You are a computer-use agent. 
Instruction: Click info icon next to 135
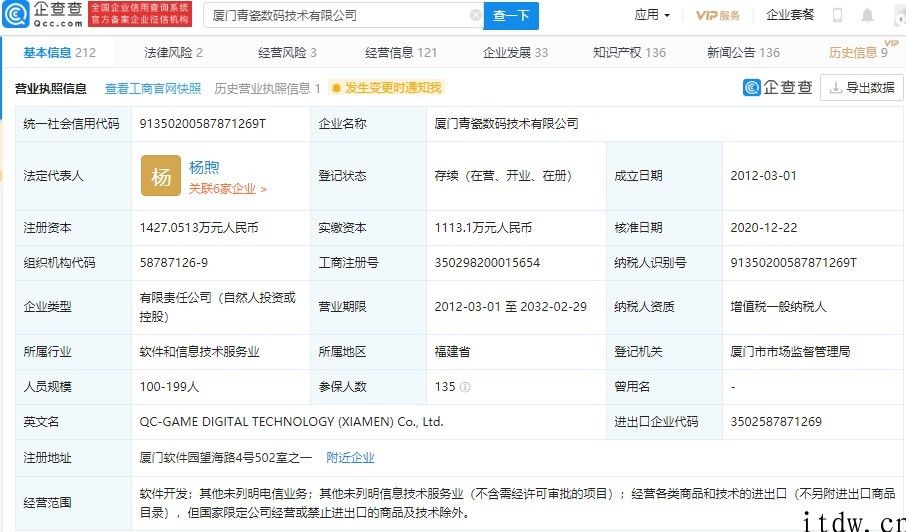click(465, 387)
